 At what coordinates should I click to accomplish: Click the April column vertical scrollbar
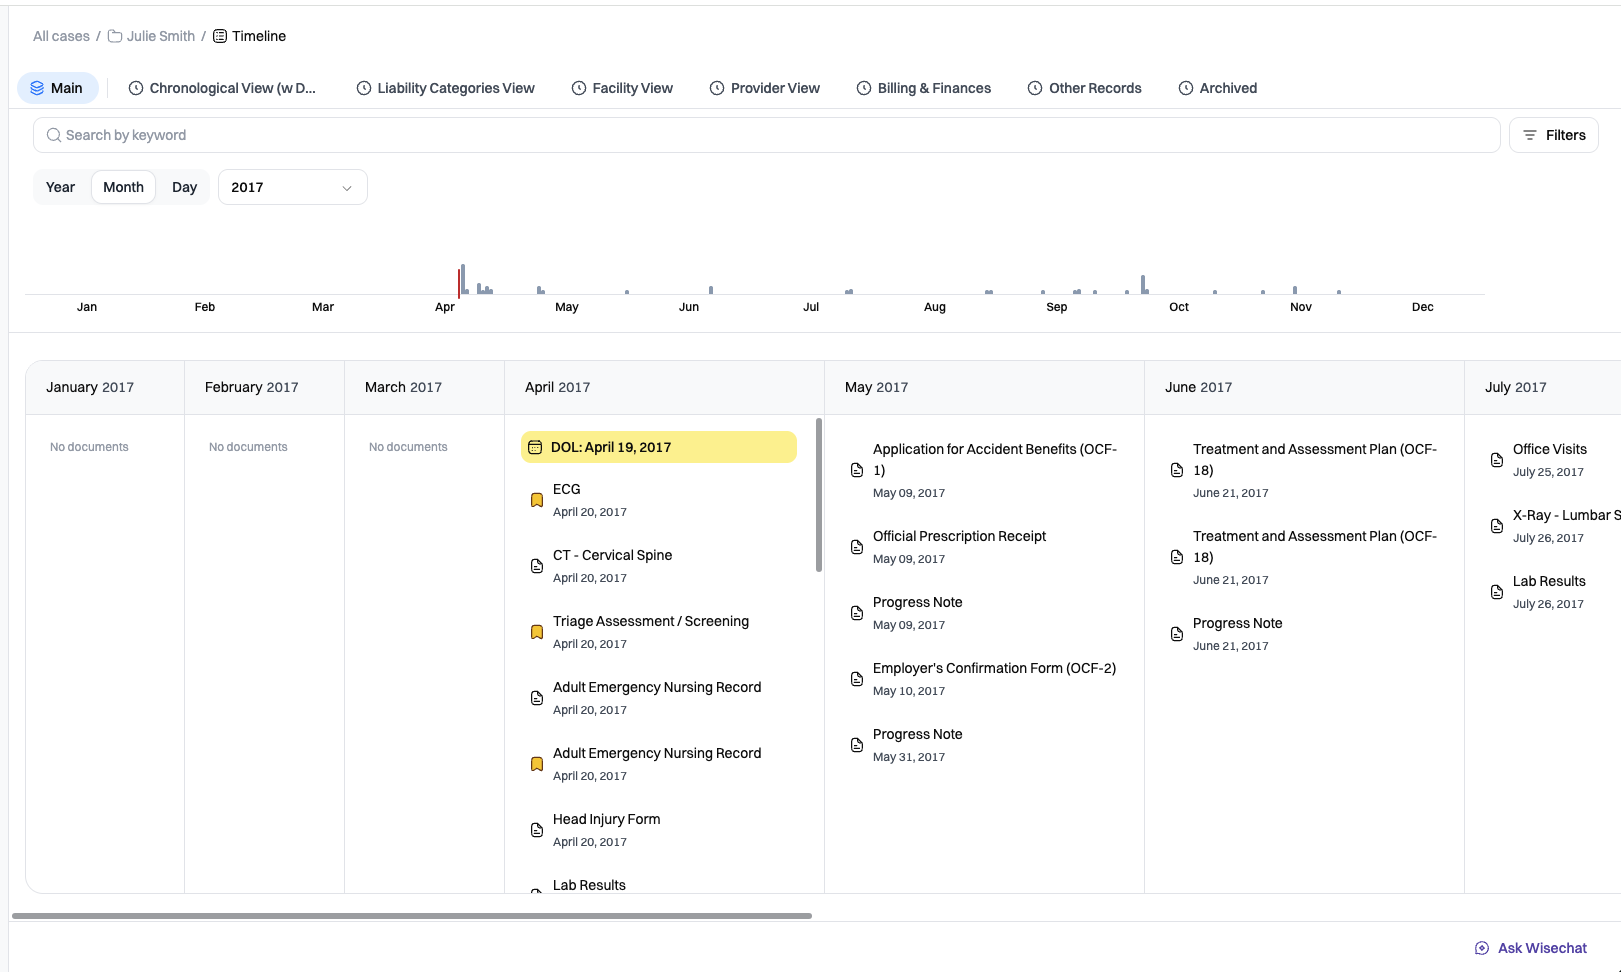coord(819,495)
